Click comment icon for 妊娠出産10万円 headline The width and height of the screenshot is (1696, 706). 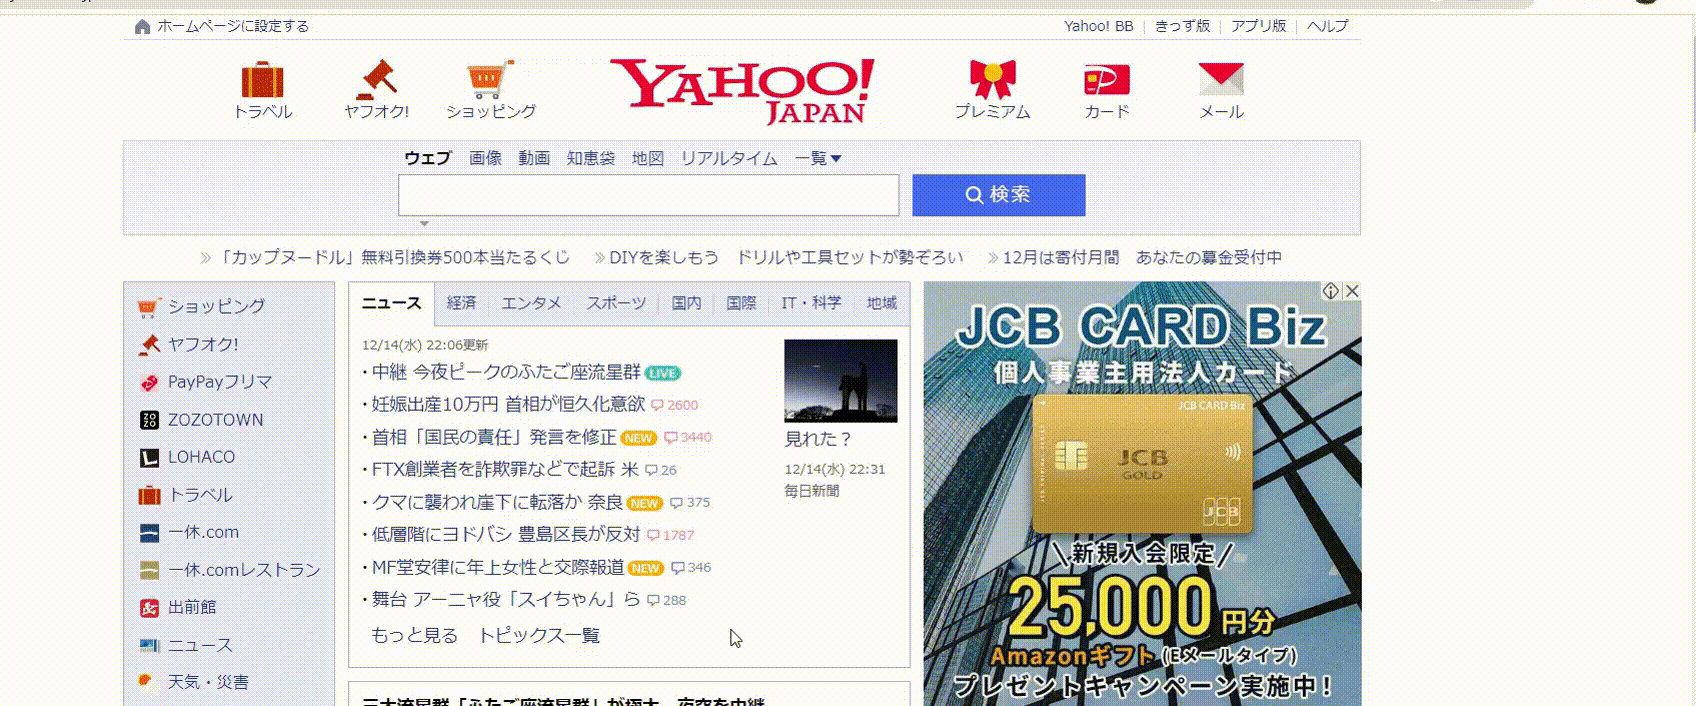pyautogui.click(x=657, y=405)
